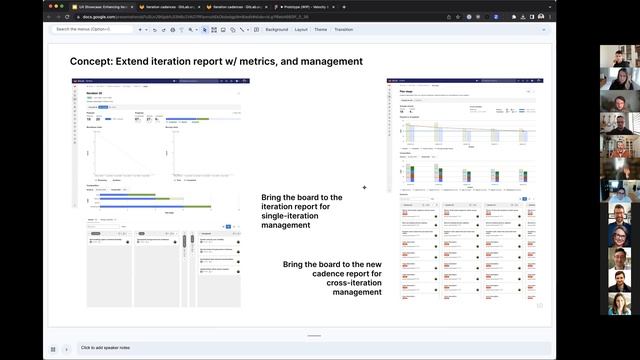Click to add speaker notes
640x360 pixels.
(314, 348)
